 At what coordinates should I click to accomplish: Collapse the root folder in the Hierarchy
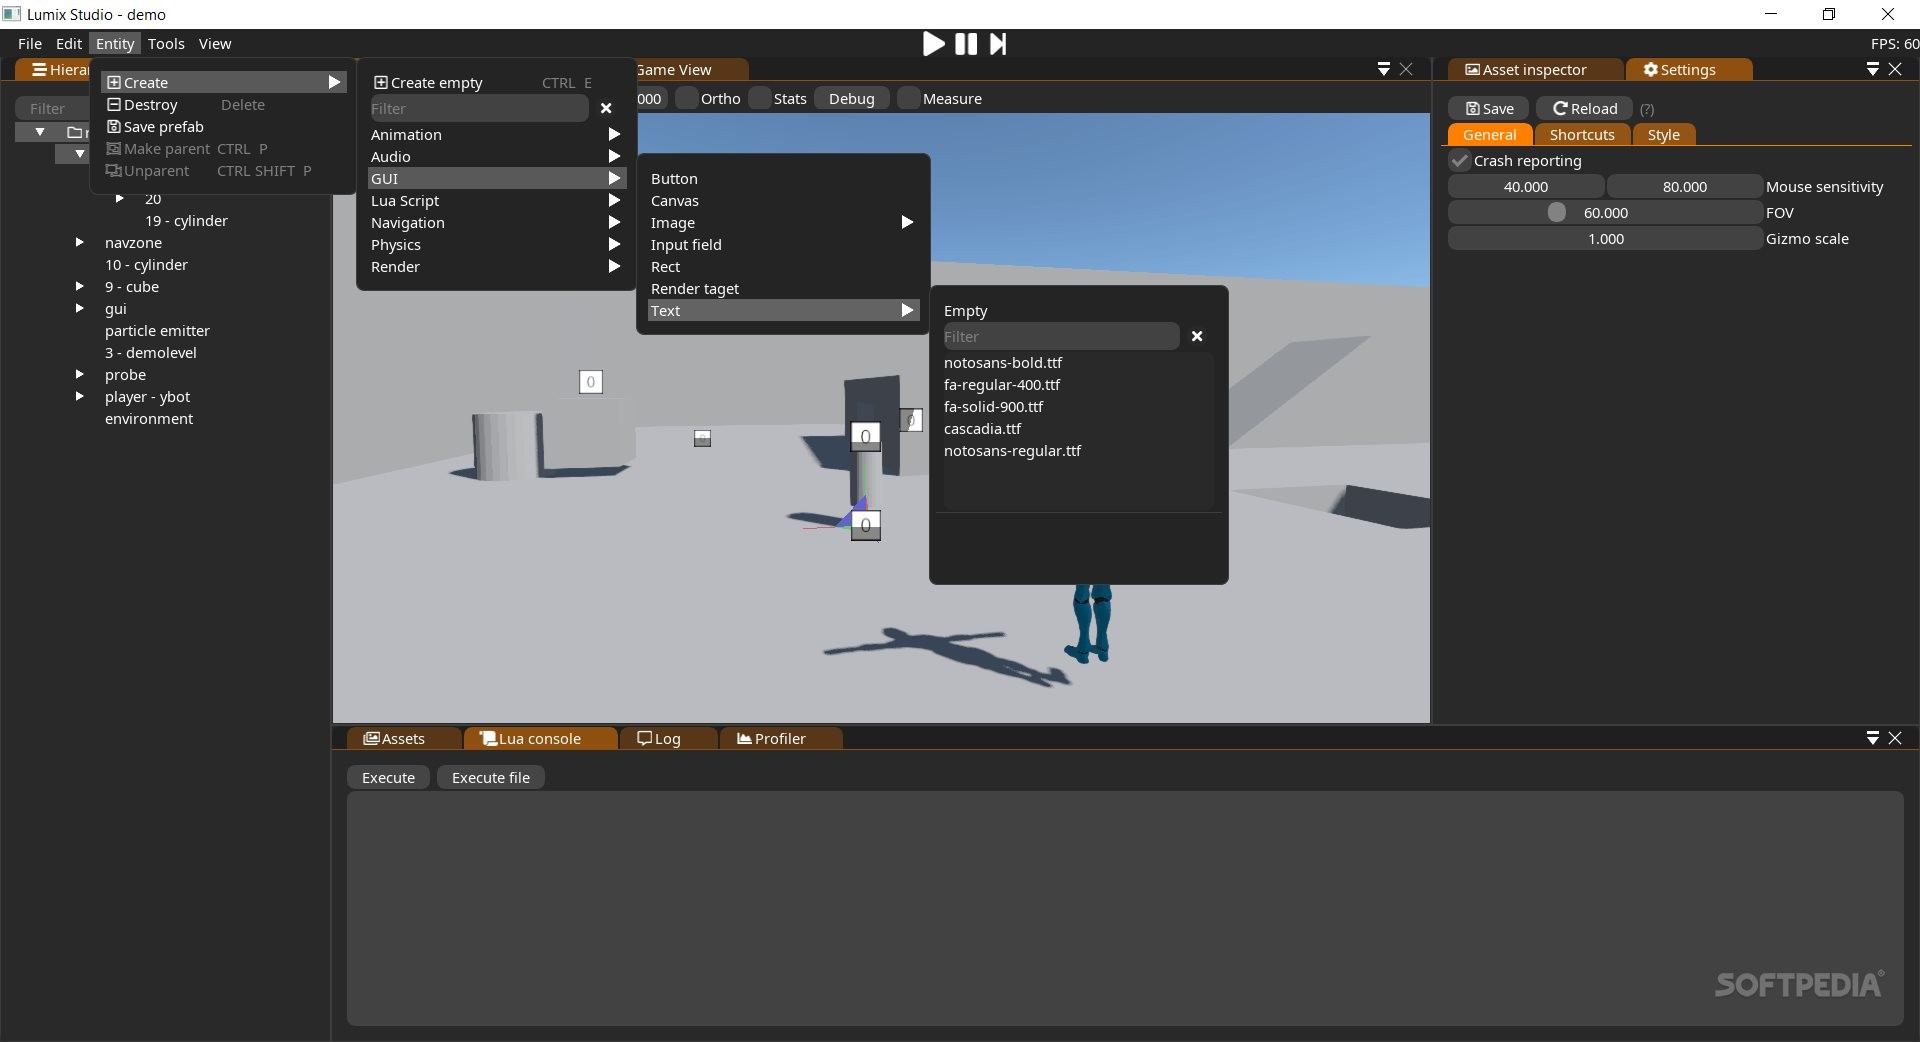point(40,132)
